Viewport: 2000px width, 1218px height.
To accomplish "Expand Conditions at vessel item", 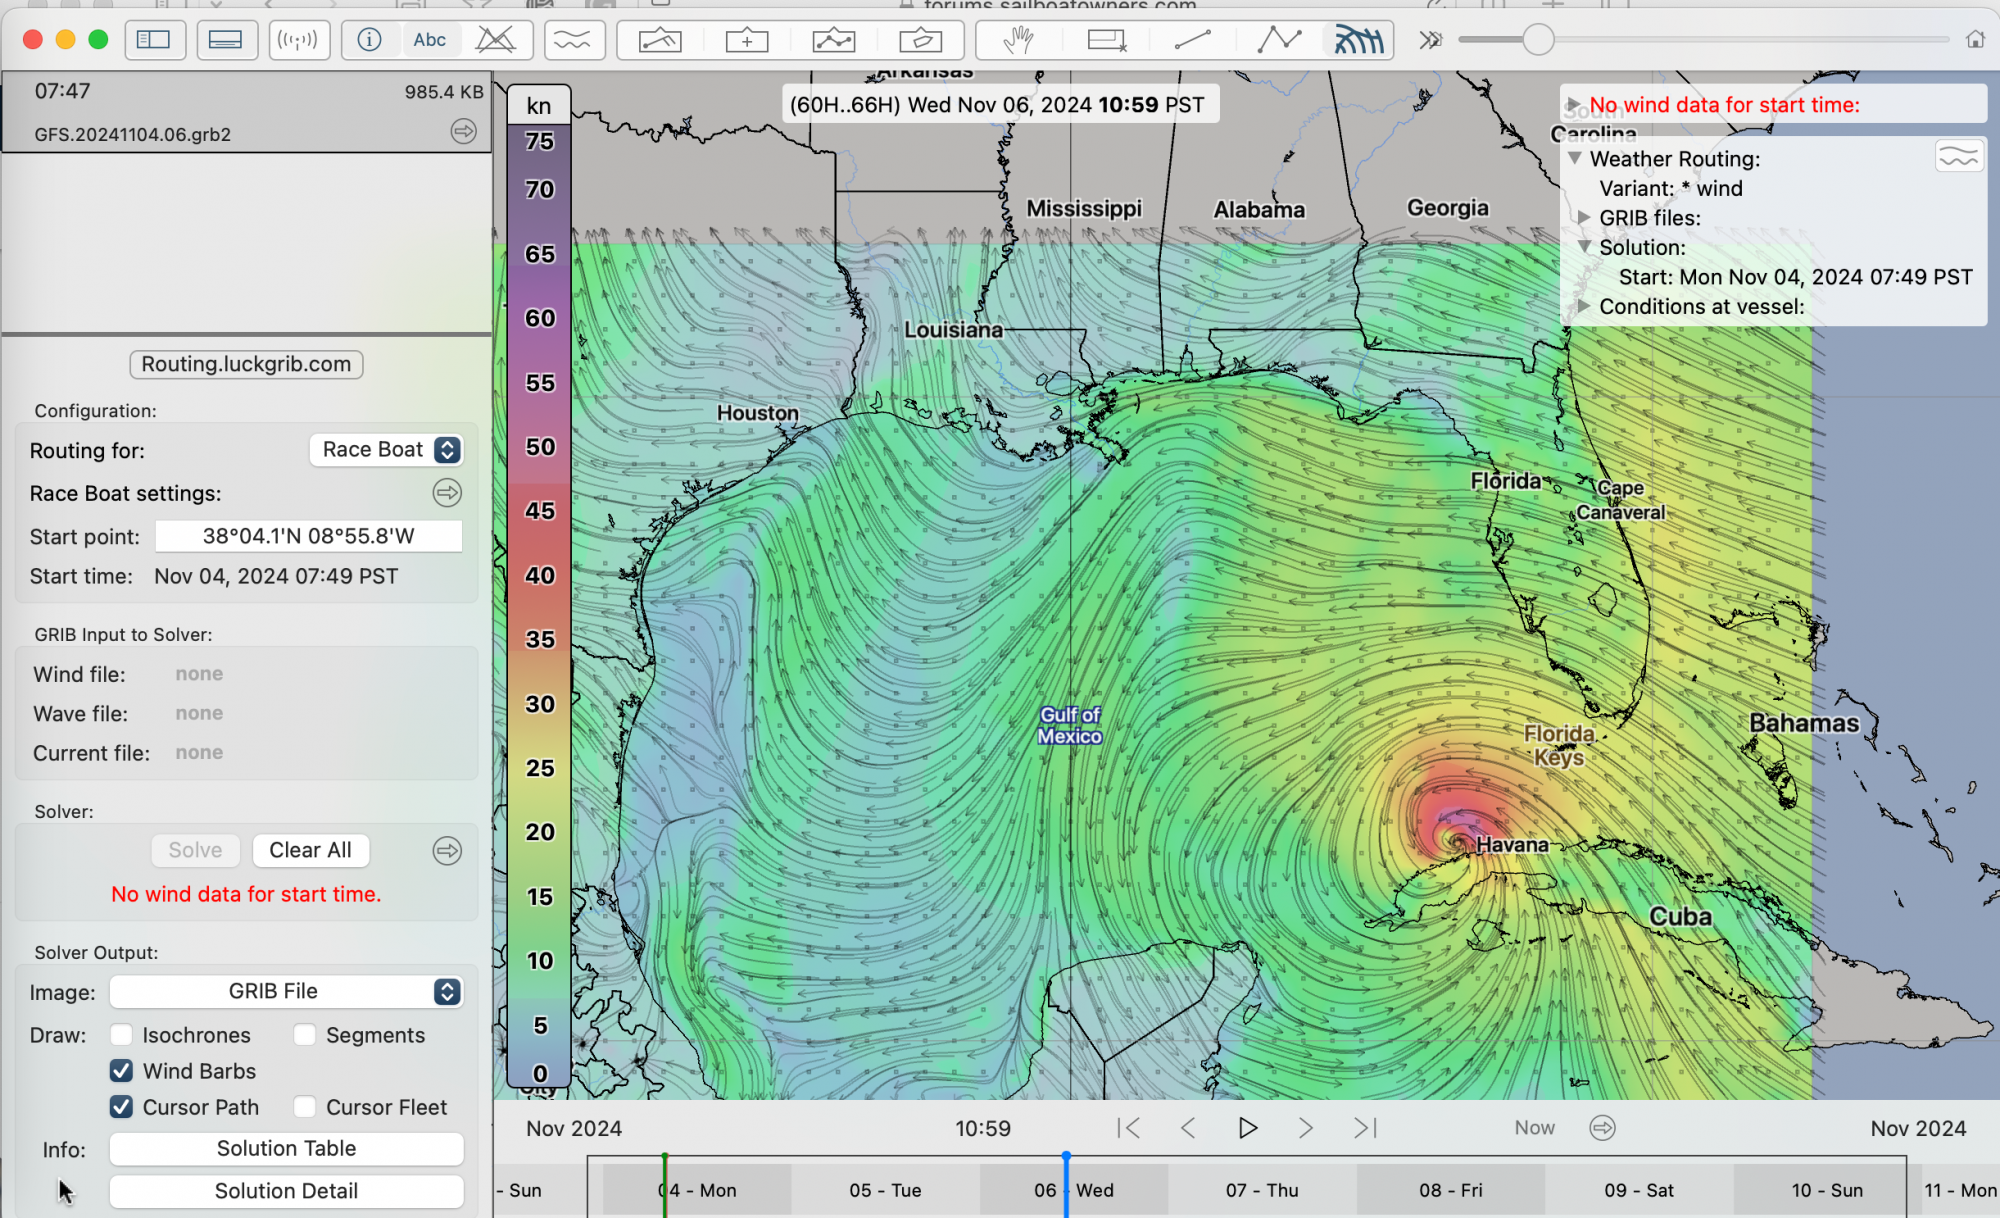I will click(x=1584, y=306).
